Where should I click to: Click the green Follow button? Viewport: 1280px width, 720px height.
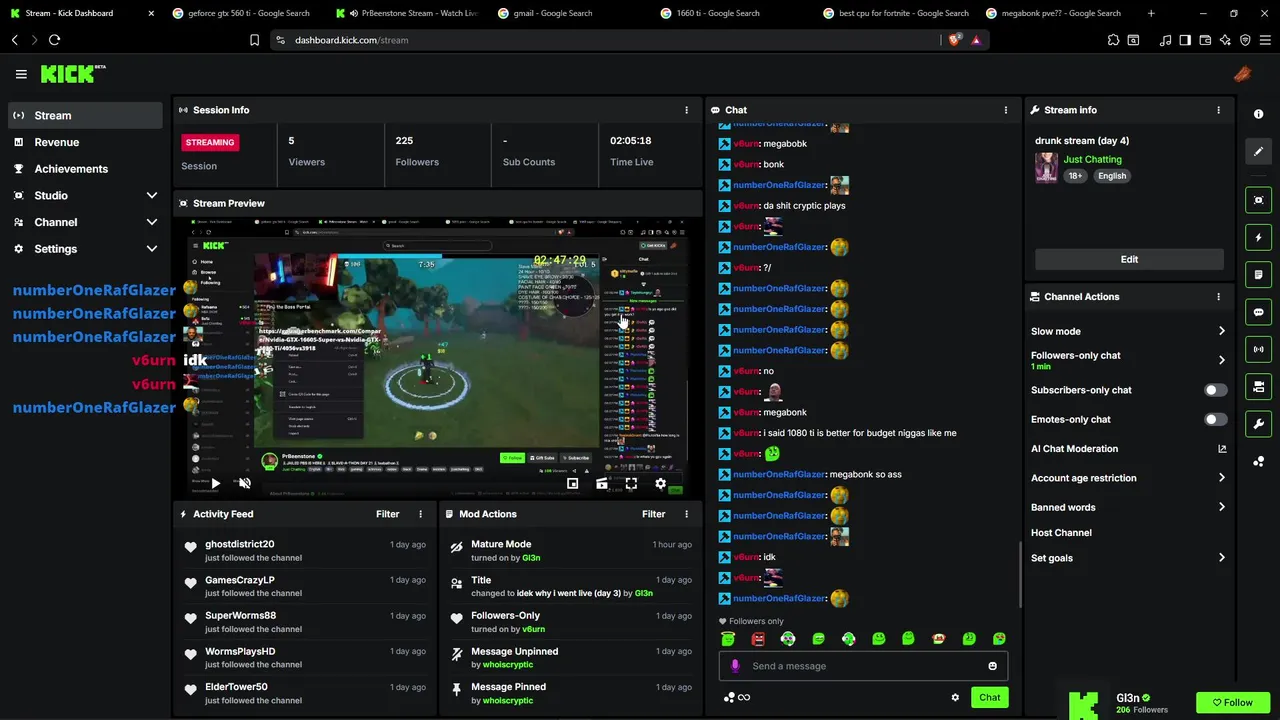pyautogui.click(x=1232, y=703)
